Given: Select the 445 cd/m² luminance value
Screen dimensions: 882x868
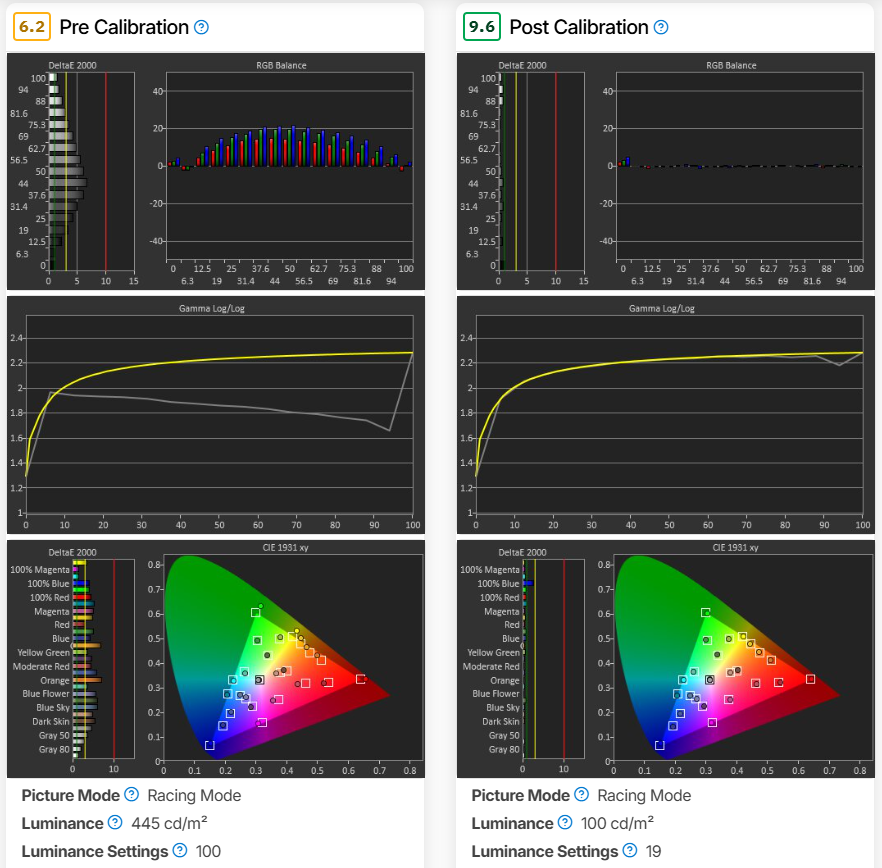Looking at the screenshot, I should pyautogui.click(x=169, y=824).
